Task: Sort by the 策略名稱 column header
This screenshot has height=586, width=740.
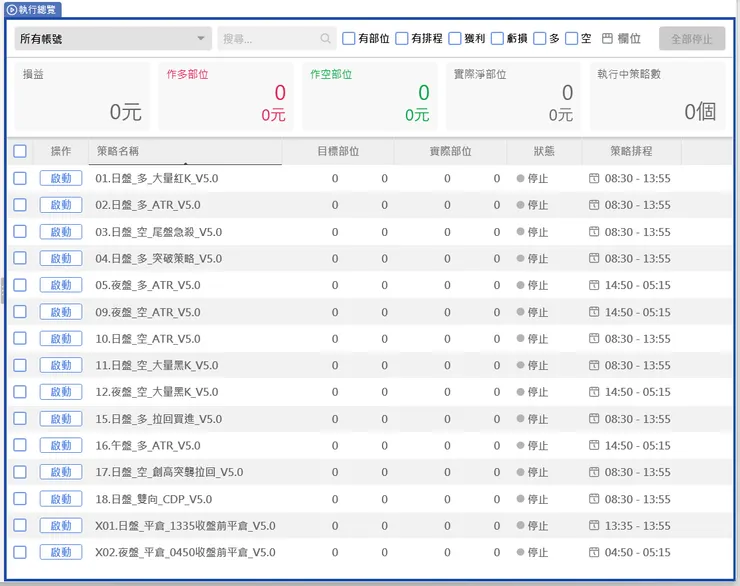Action: (x=185, y=151)
